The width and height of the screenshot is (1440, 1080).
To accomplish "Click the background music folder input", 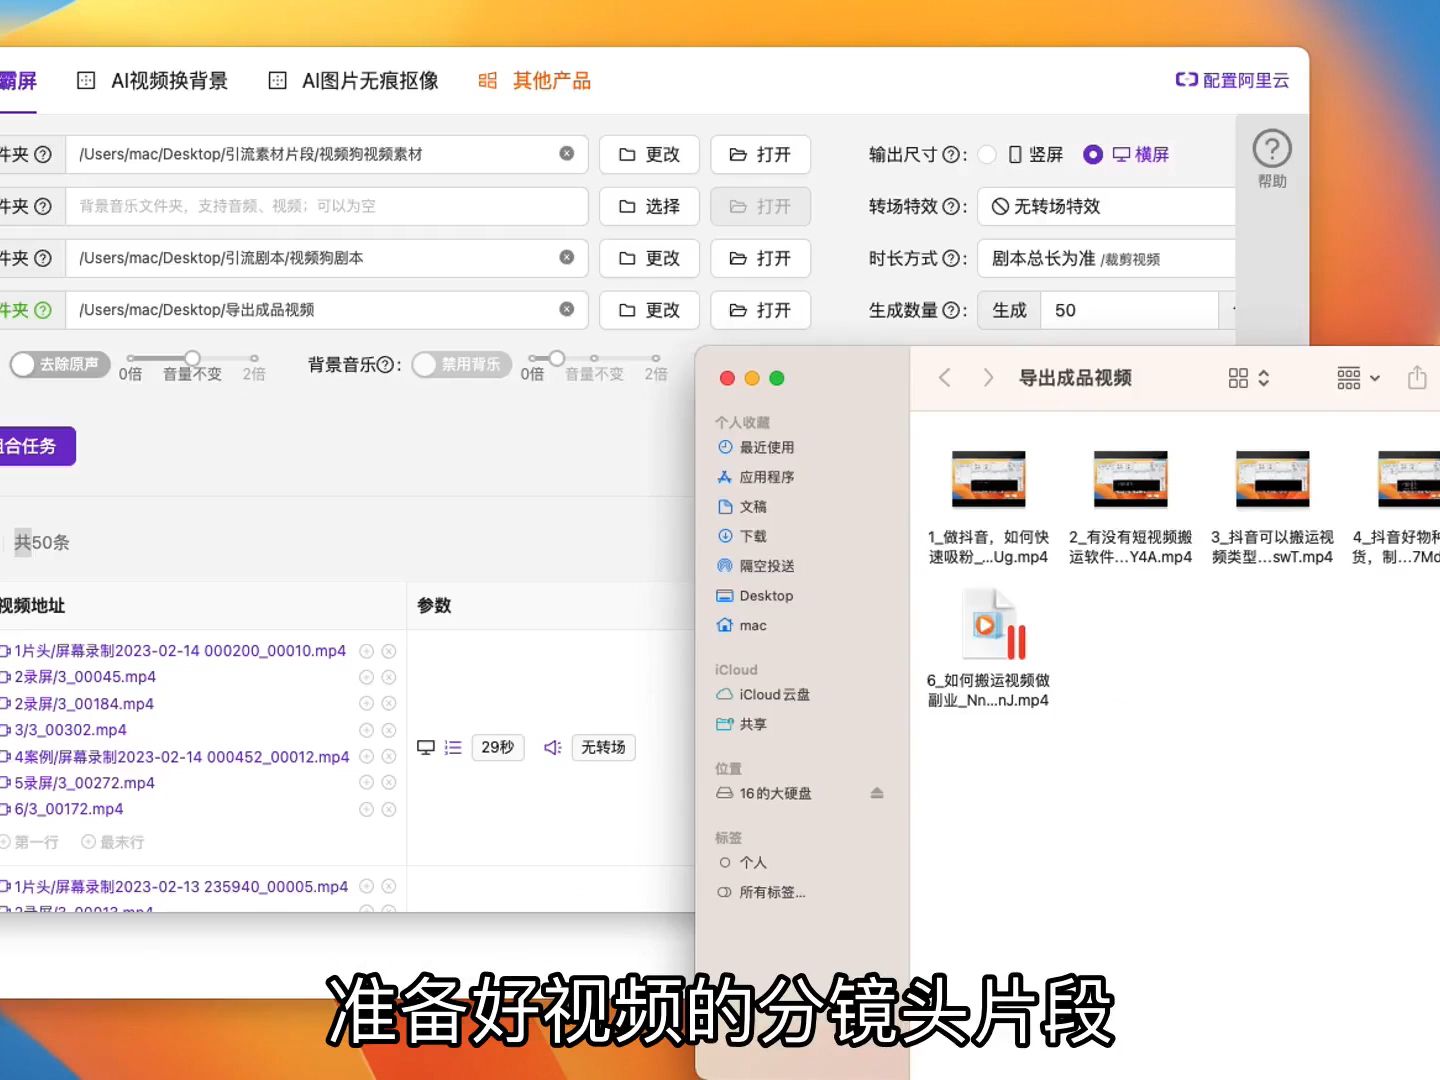I will click(x=327, y=206).
